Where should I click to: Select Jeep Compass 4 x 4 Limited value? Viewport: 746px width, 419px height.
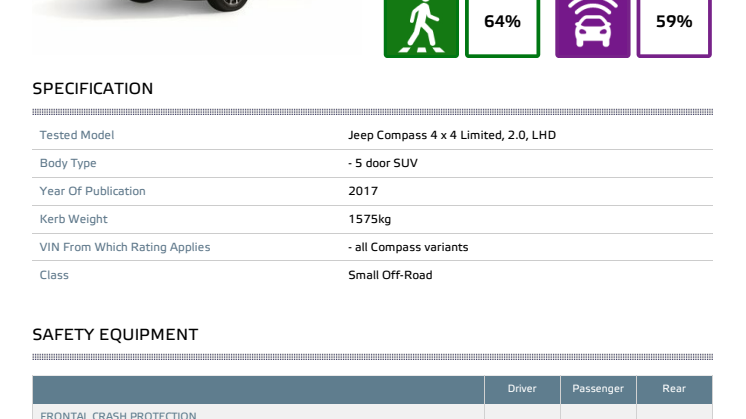click(452, 136)
